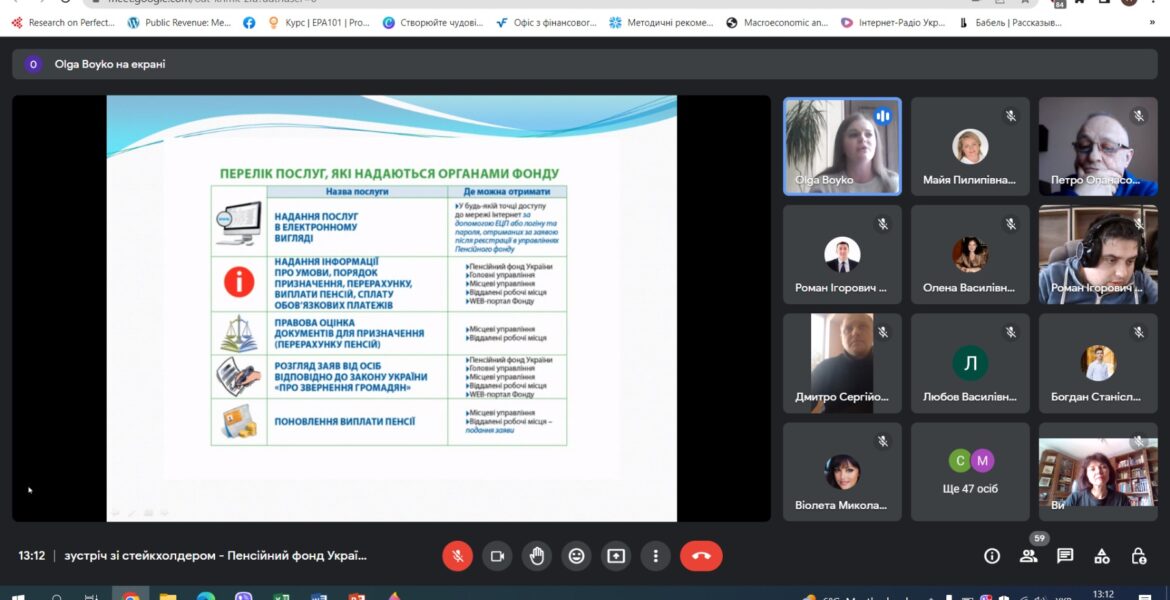Open the Ще 47 осіб overflow tile
Image resolution: width=1170 pixels, height=600 pixels.
(x=970, y=472)
